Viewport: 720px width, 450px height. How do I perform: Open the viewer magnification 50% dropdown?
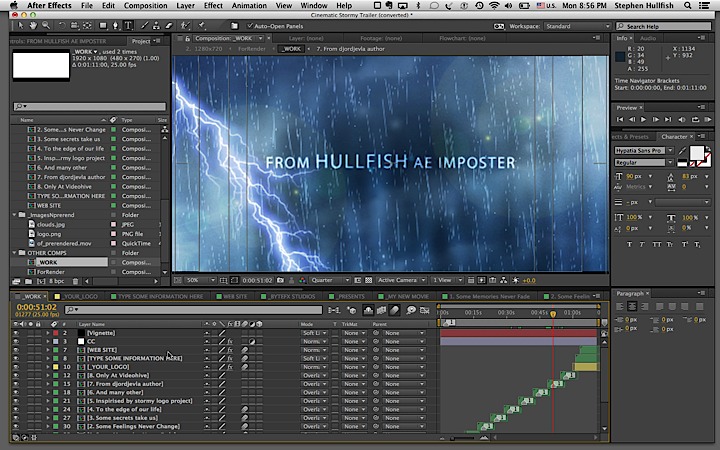coord(200,280)
